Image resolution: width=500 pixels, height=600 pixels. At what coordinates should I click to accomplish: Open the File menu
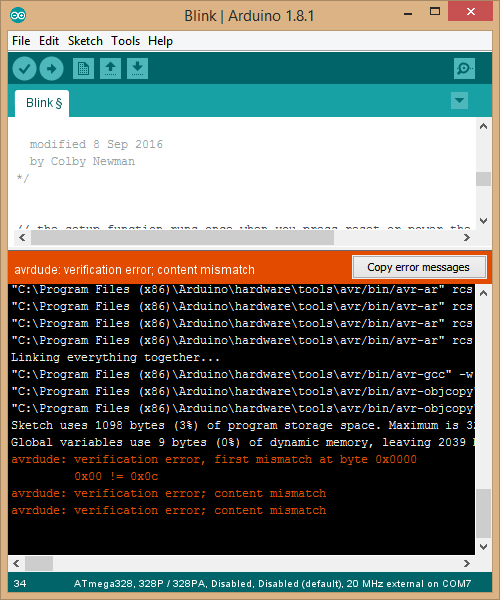tap(21, 41)
